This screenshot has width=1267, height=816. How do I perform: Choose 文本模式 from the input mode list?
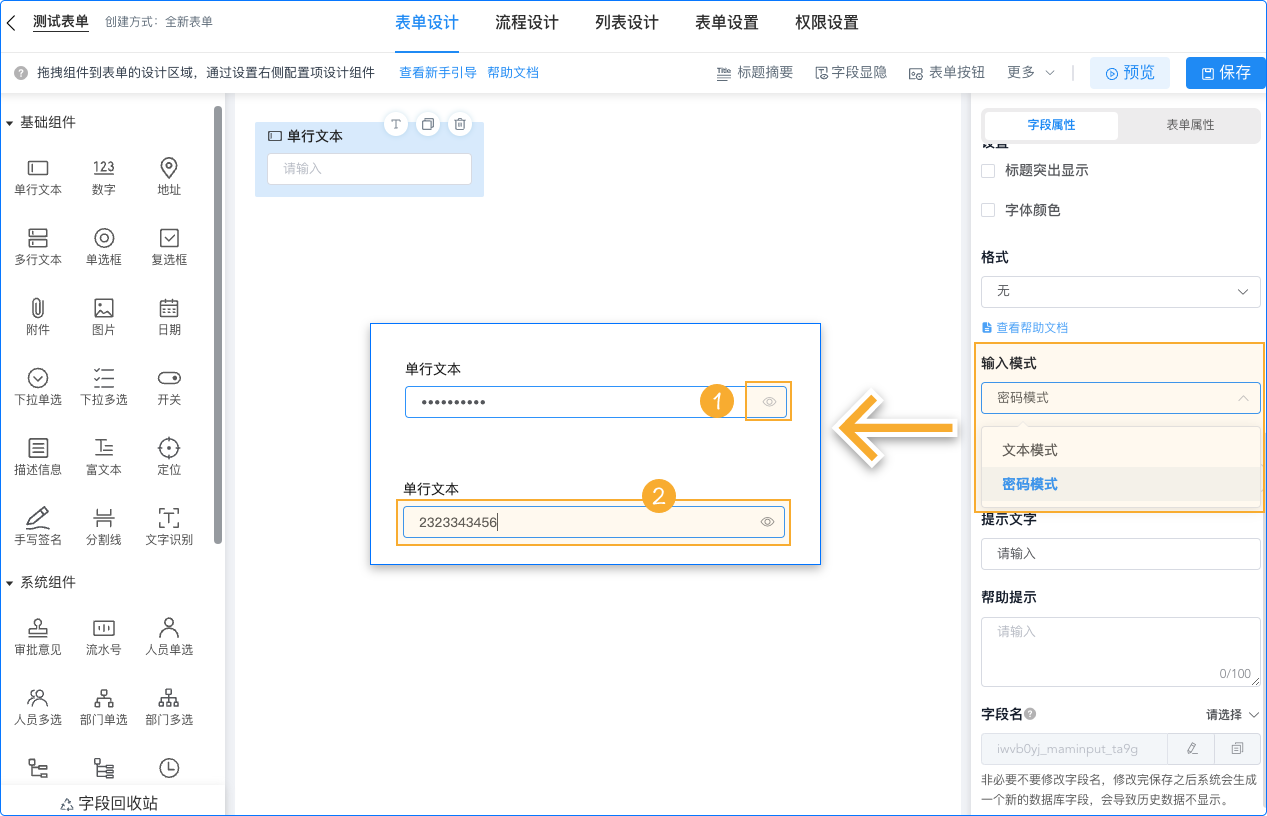(x=1030, y=450)
